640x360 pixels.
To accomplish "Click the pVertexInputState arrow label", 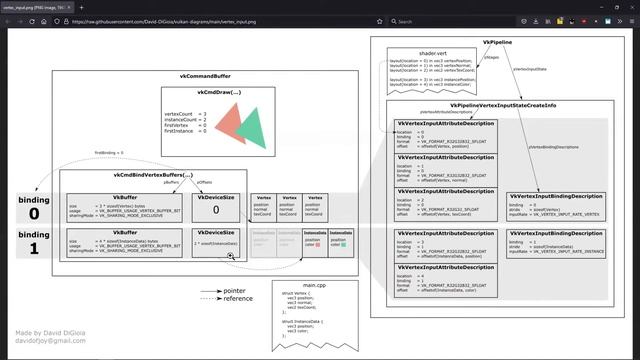I will pos(530,69).
